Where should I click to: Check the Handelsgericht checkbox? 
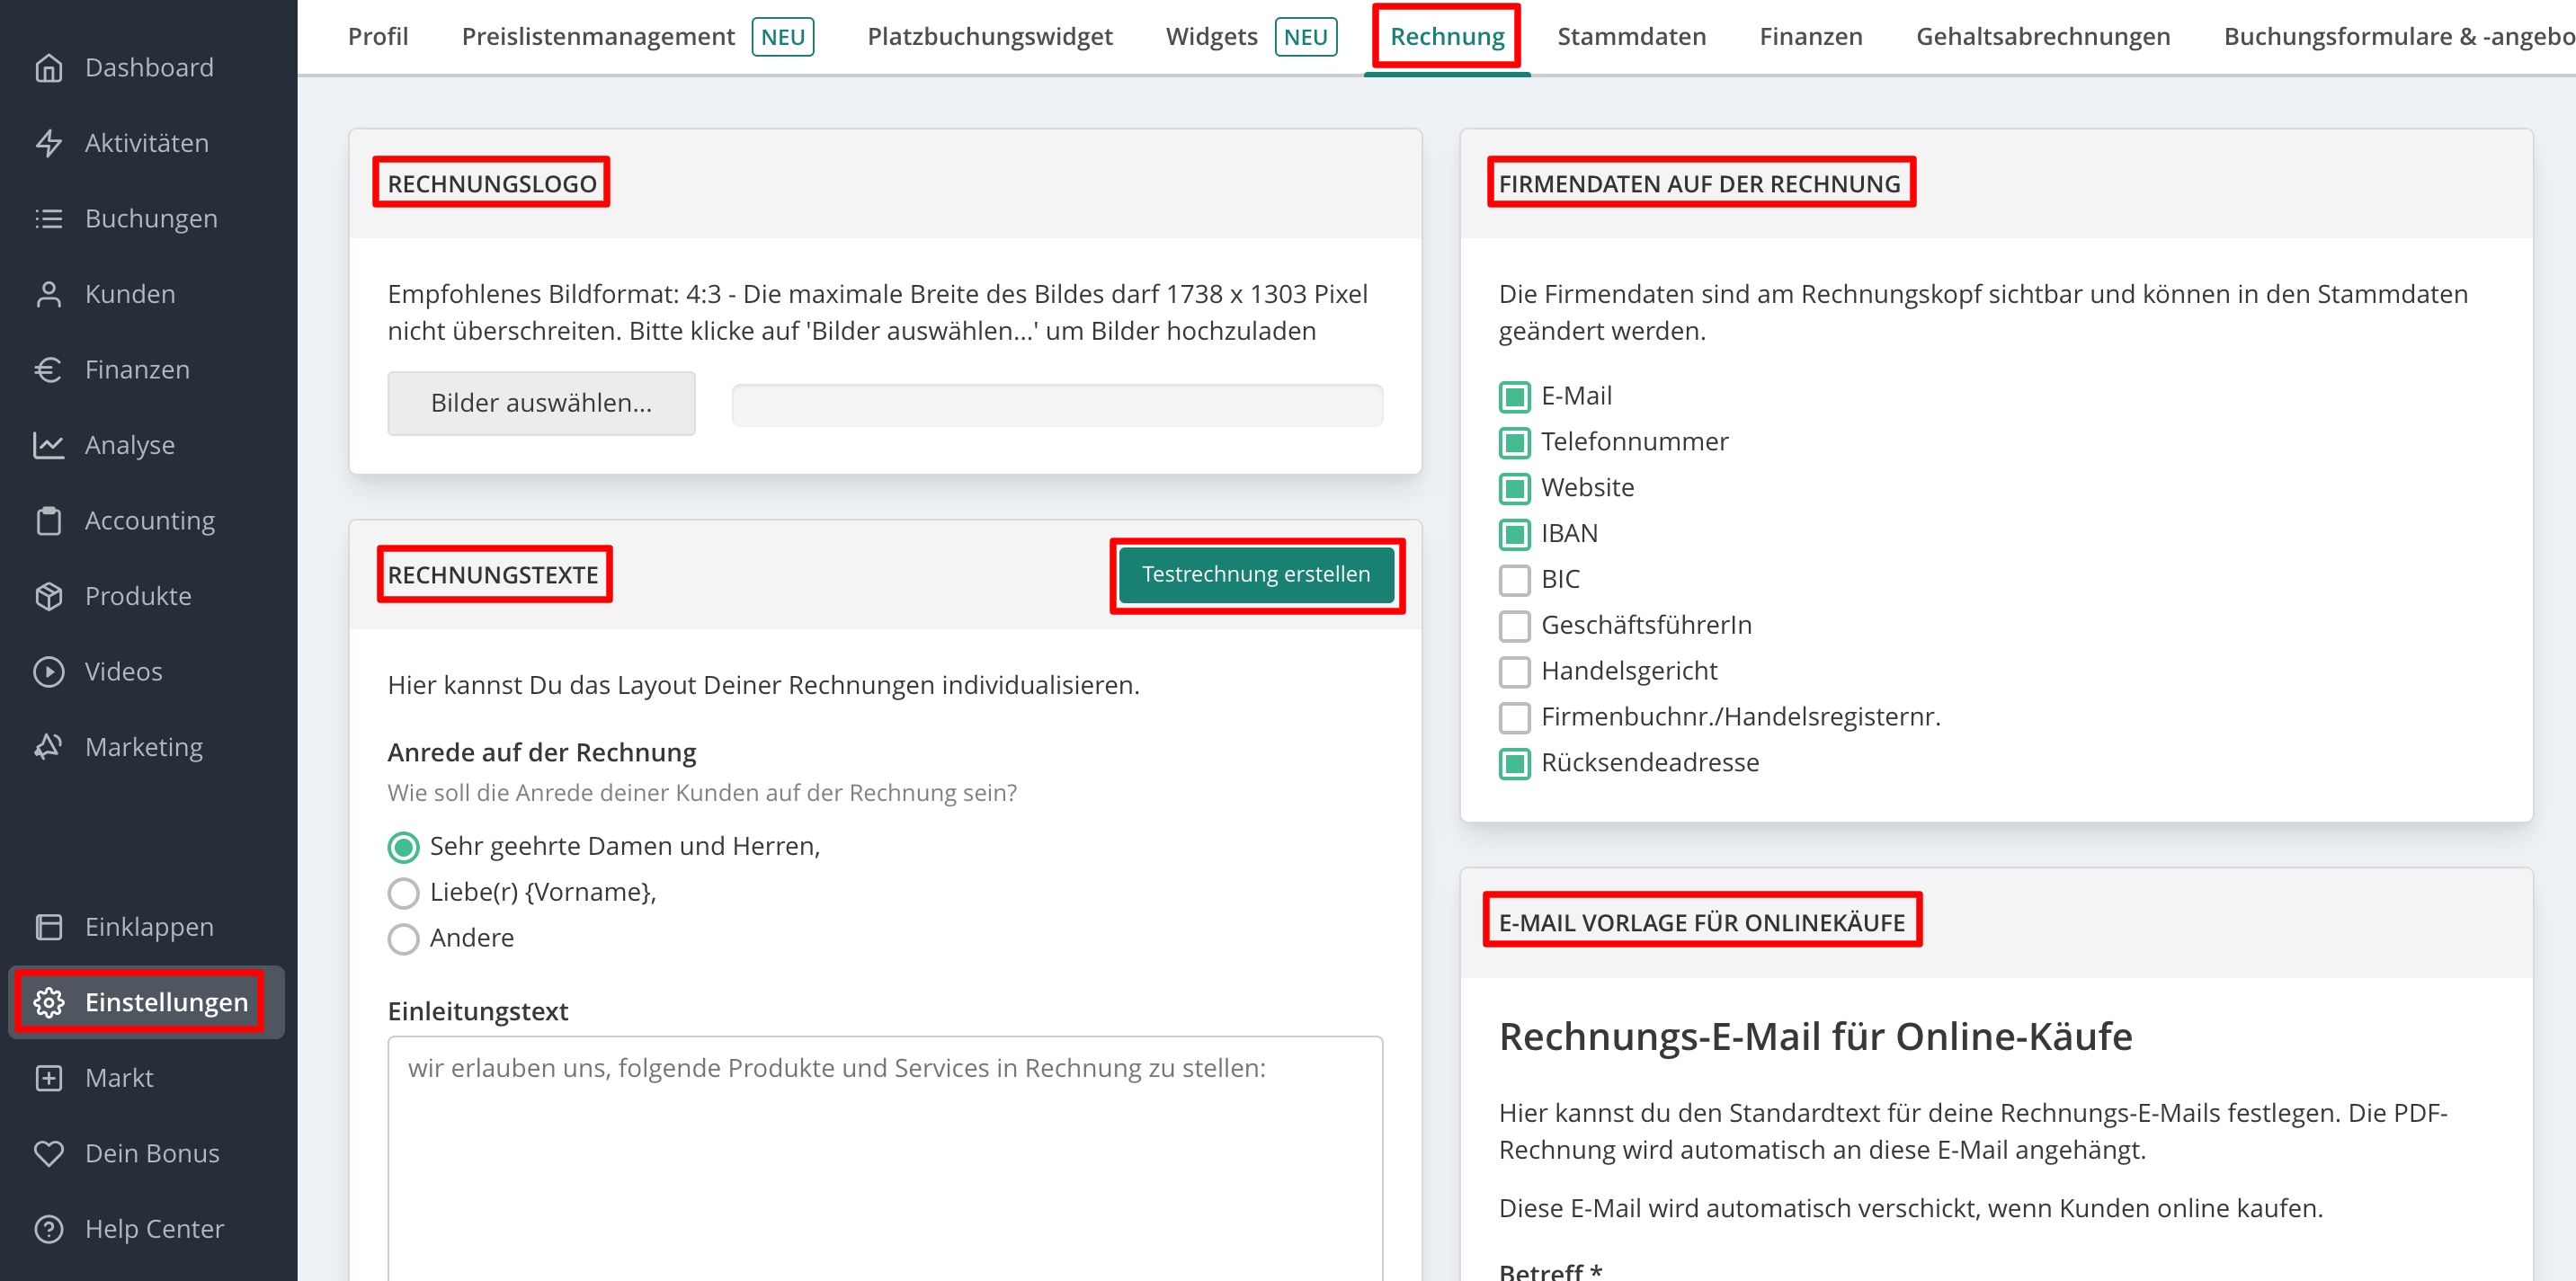1514,672
